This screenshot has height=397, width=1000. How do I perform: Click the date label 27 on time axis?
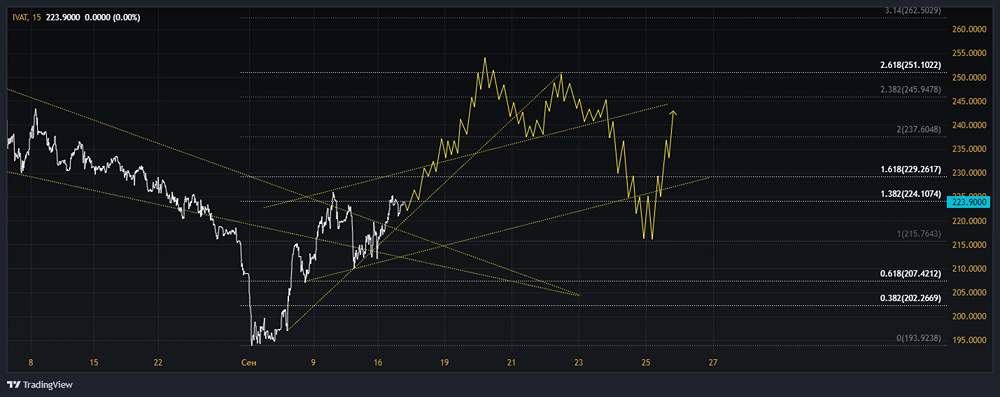713,362
